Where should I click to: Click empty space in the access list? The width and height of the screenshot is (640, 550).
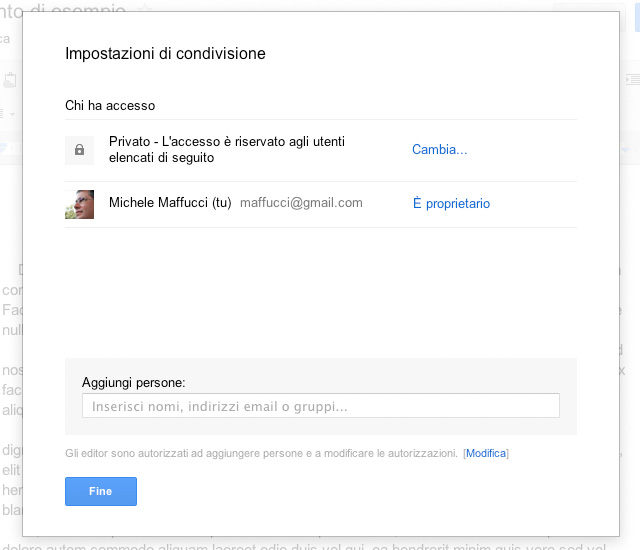[x=320, y=290]
